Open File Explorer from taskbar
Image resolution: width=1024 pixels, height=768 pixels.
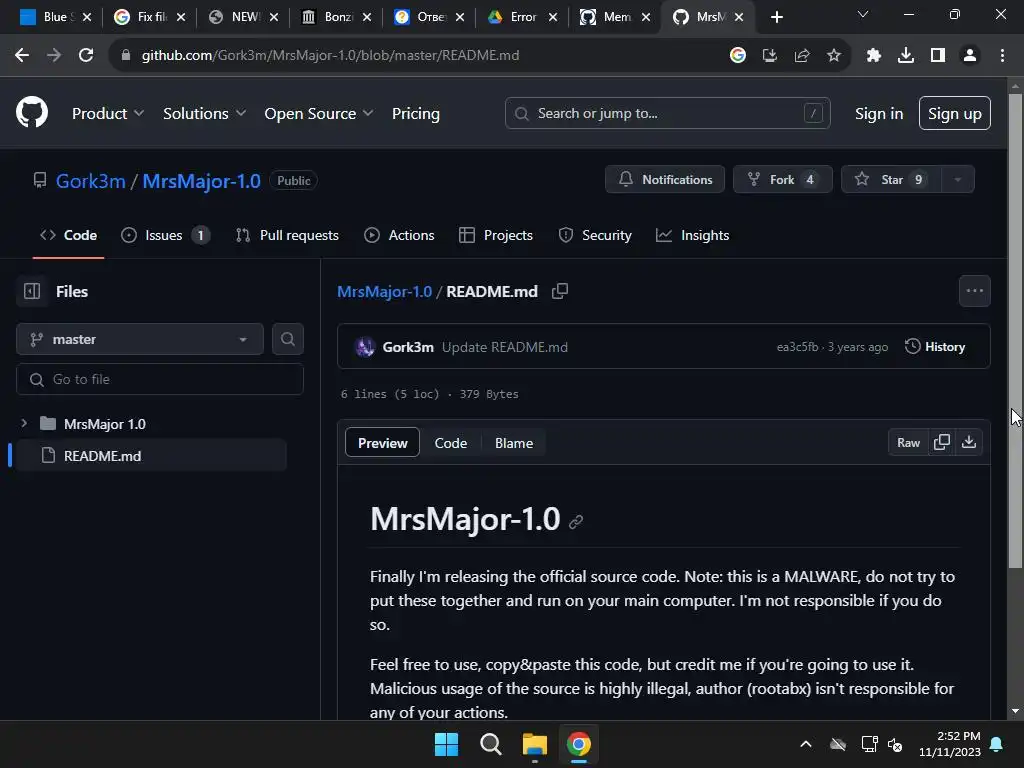click(534, 744)
